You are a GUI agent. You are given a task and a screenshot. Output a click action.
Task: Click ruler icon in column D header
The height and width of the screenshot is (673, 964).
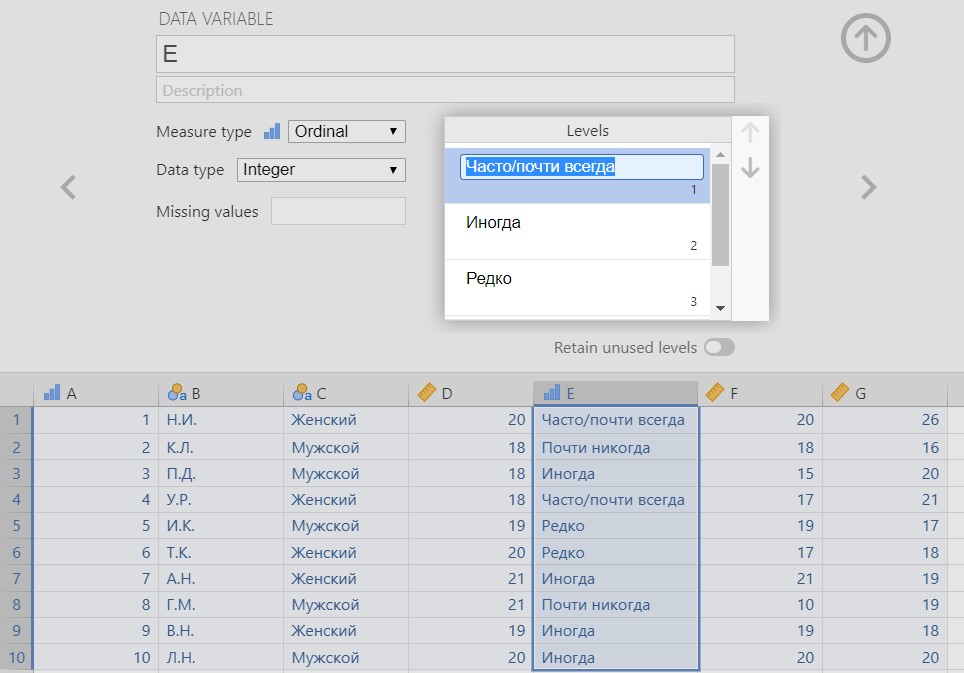[427, 392]
